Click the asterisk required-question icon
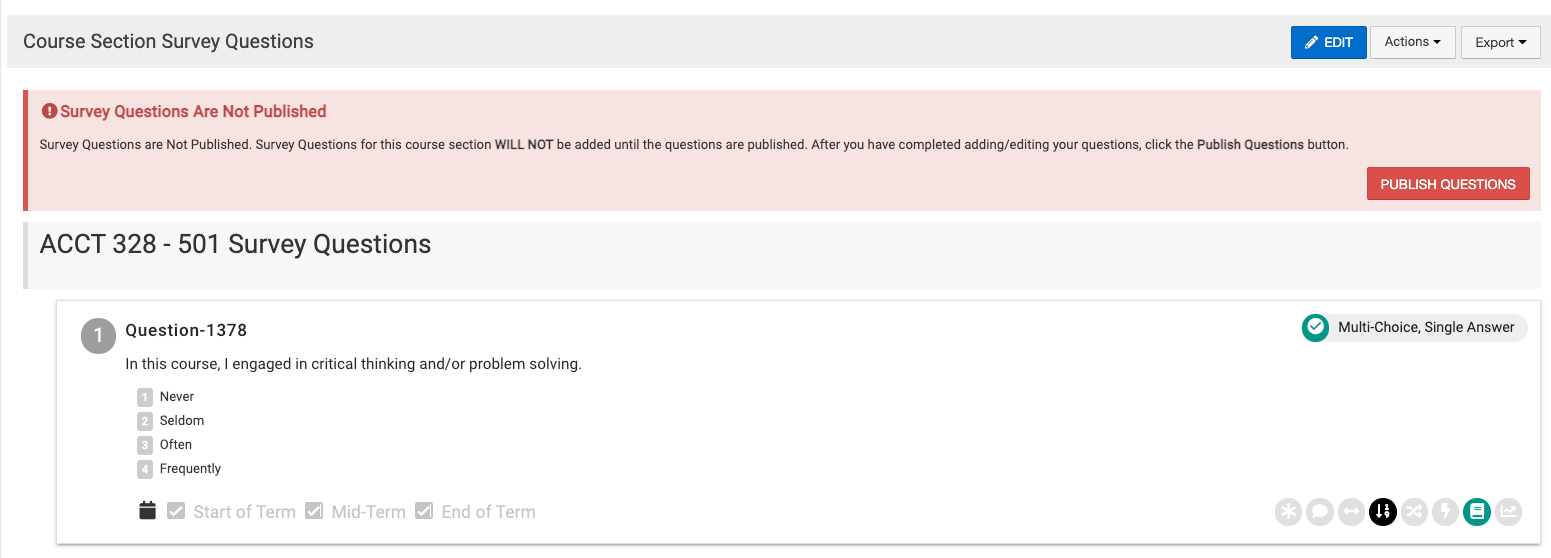 point(1289,512)
